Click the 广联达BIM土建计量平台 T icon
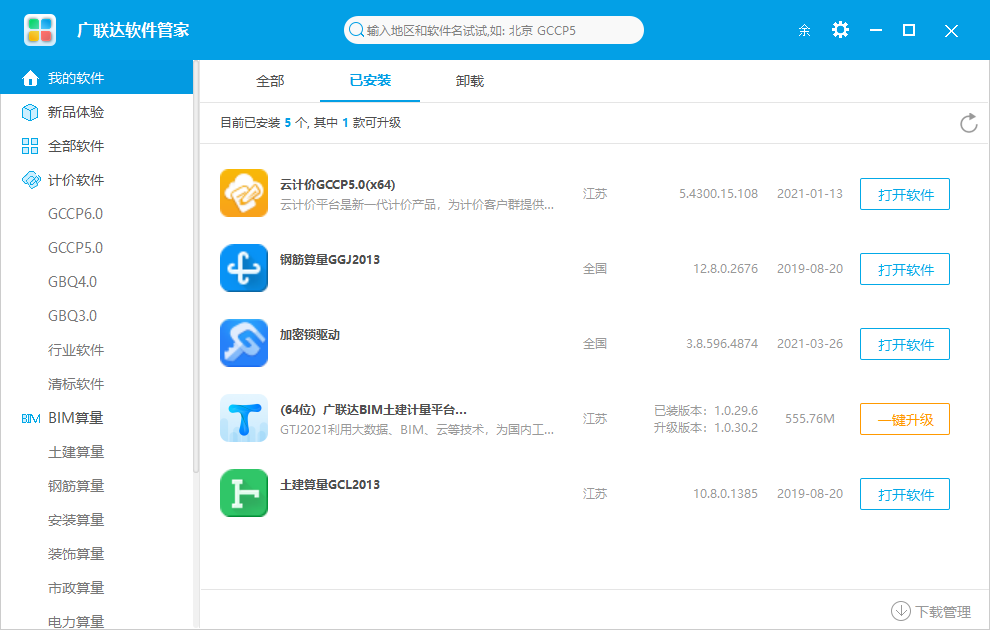This screenshot has height=630, width=990. (244, 418)
